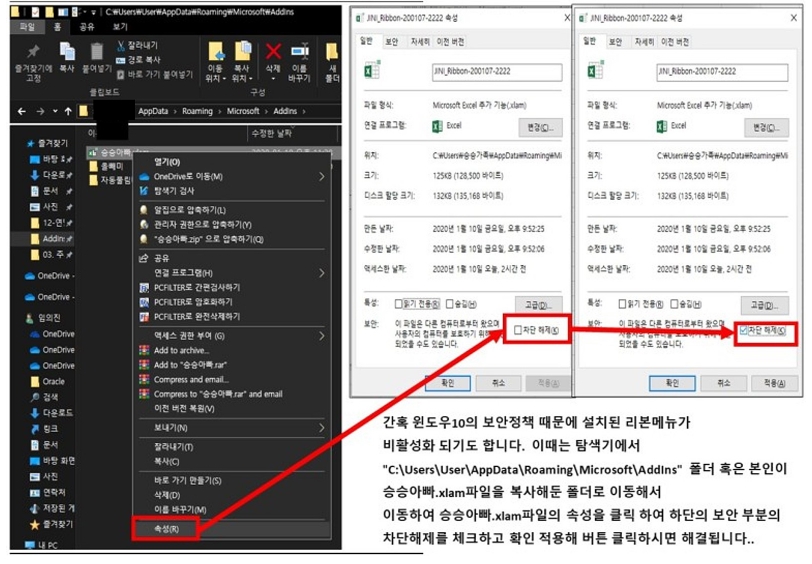The width and height of the screenshot is (812, 564).
Task: Click AppData in the address breadcrumb
Action: pyautogui.click(x=153, y=111)
